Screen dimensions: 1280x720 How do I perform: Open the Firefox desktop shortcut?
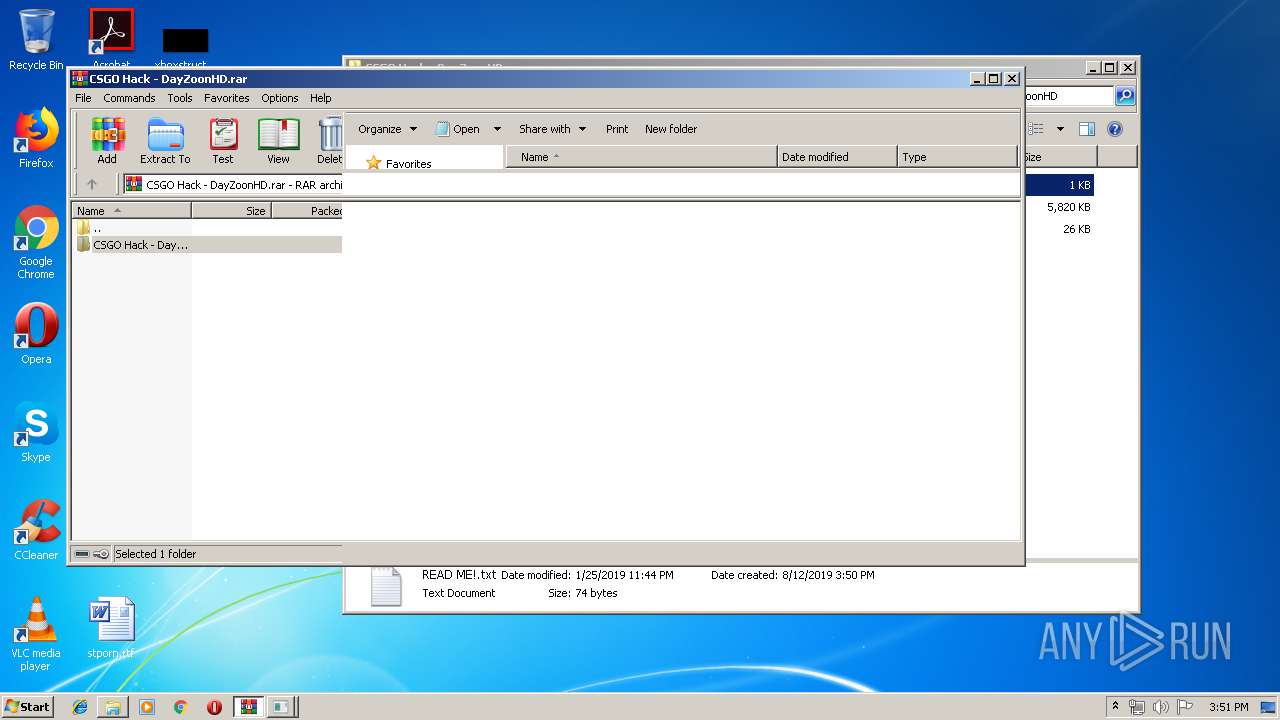tap(36, 138)
